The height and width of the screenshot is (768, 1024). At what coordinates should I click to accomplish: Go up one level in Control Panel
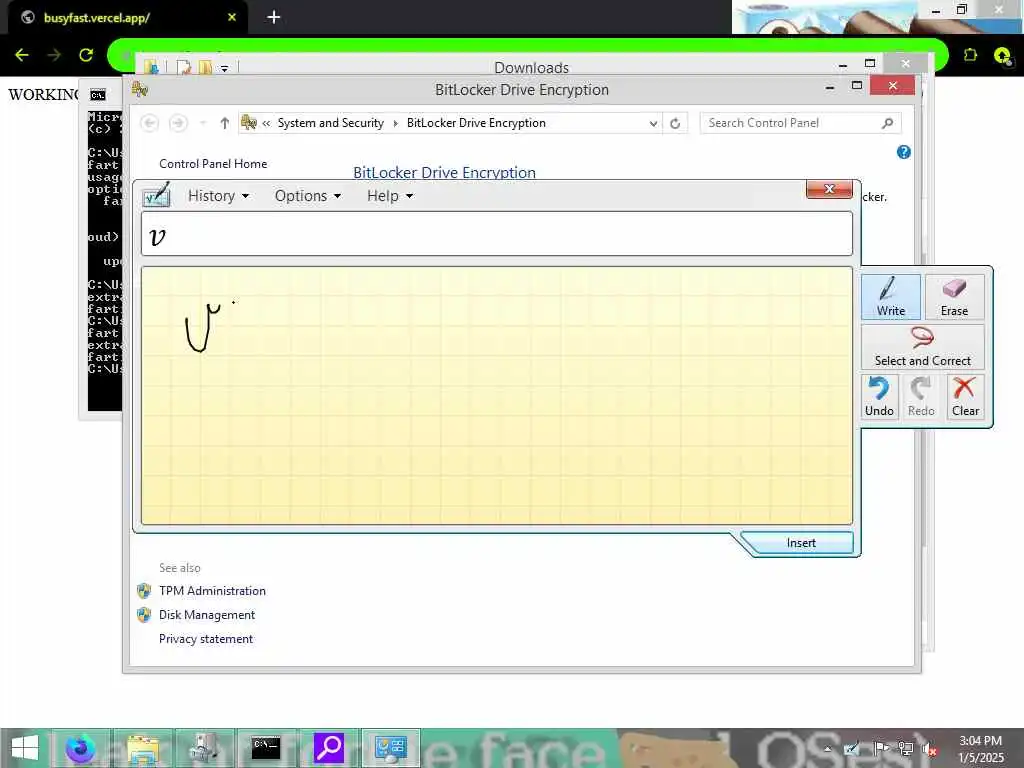click(x=225, y=123)
